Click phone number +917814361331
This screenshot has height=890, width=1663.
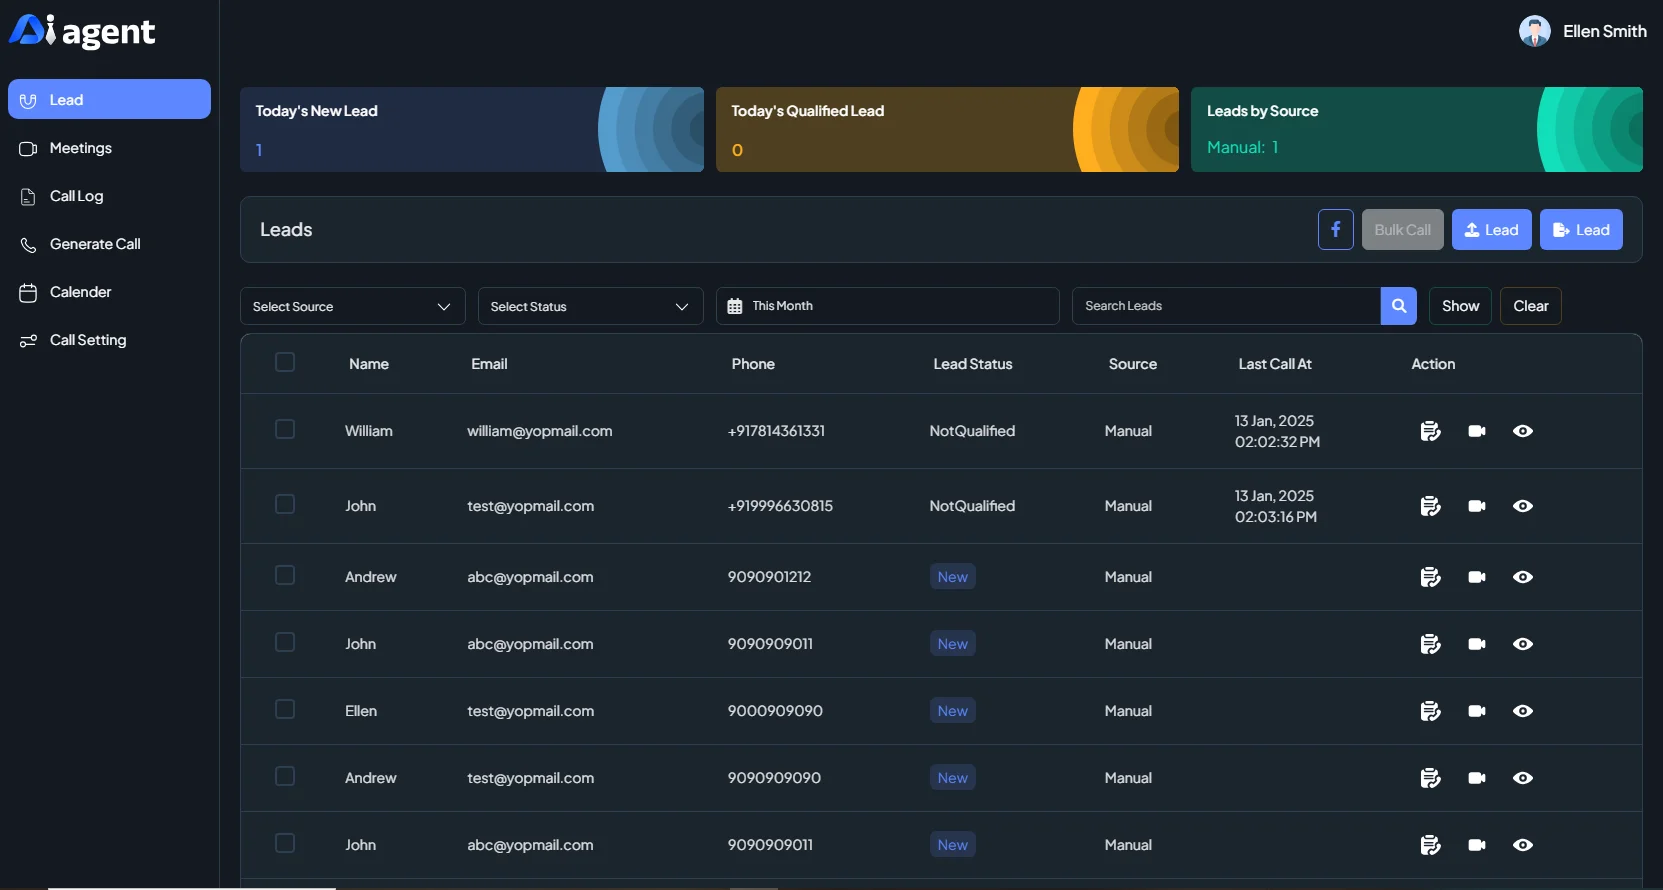pos(776,431)
